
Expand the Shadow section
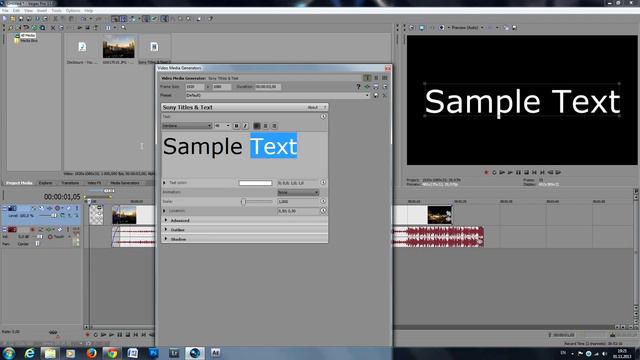coord(166,239)
